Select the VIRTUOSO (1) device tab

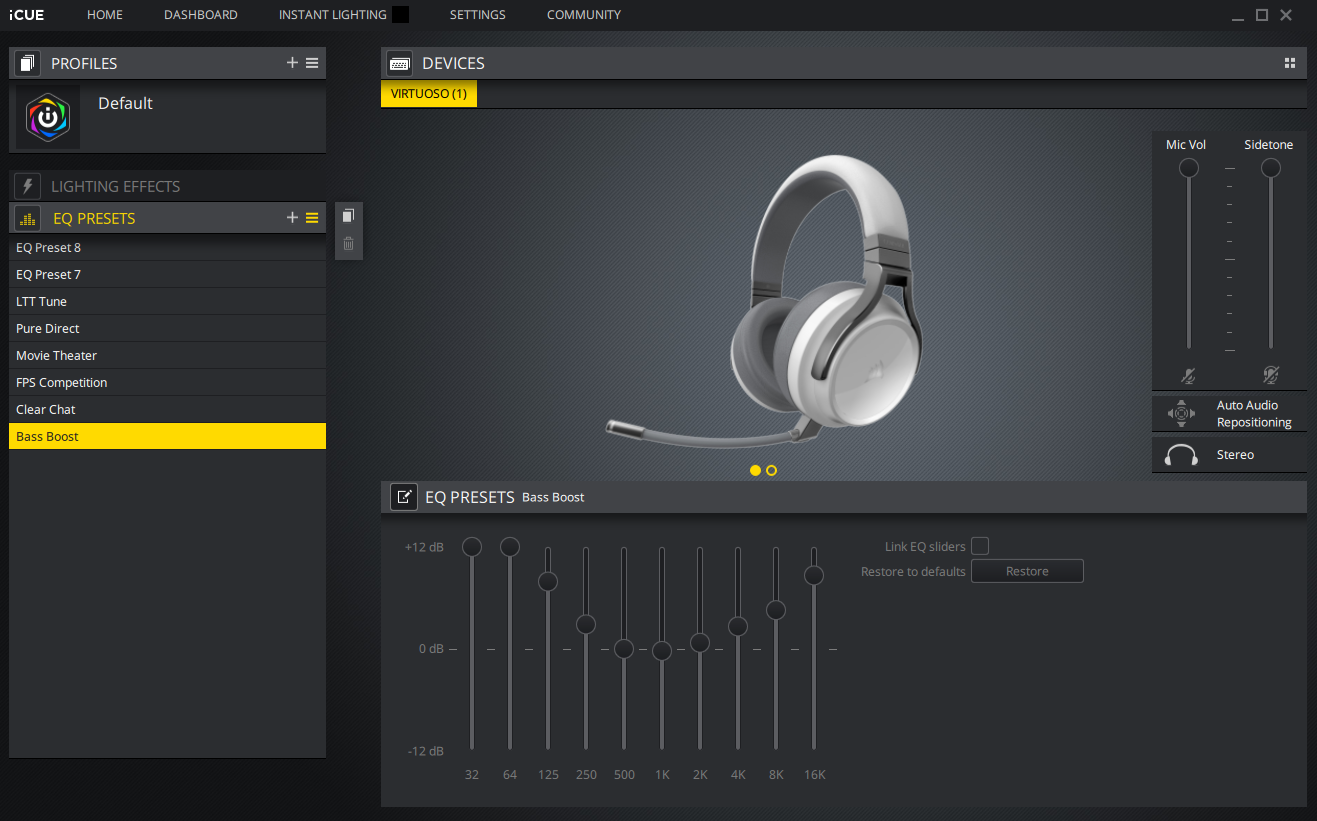[429, 94]
